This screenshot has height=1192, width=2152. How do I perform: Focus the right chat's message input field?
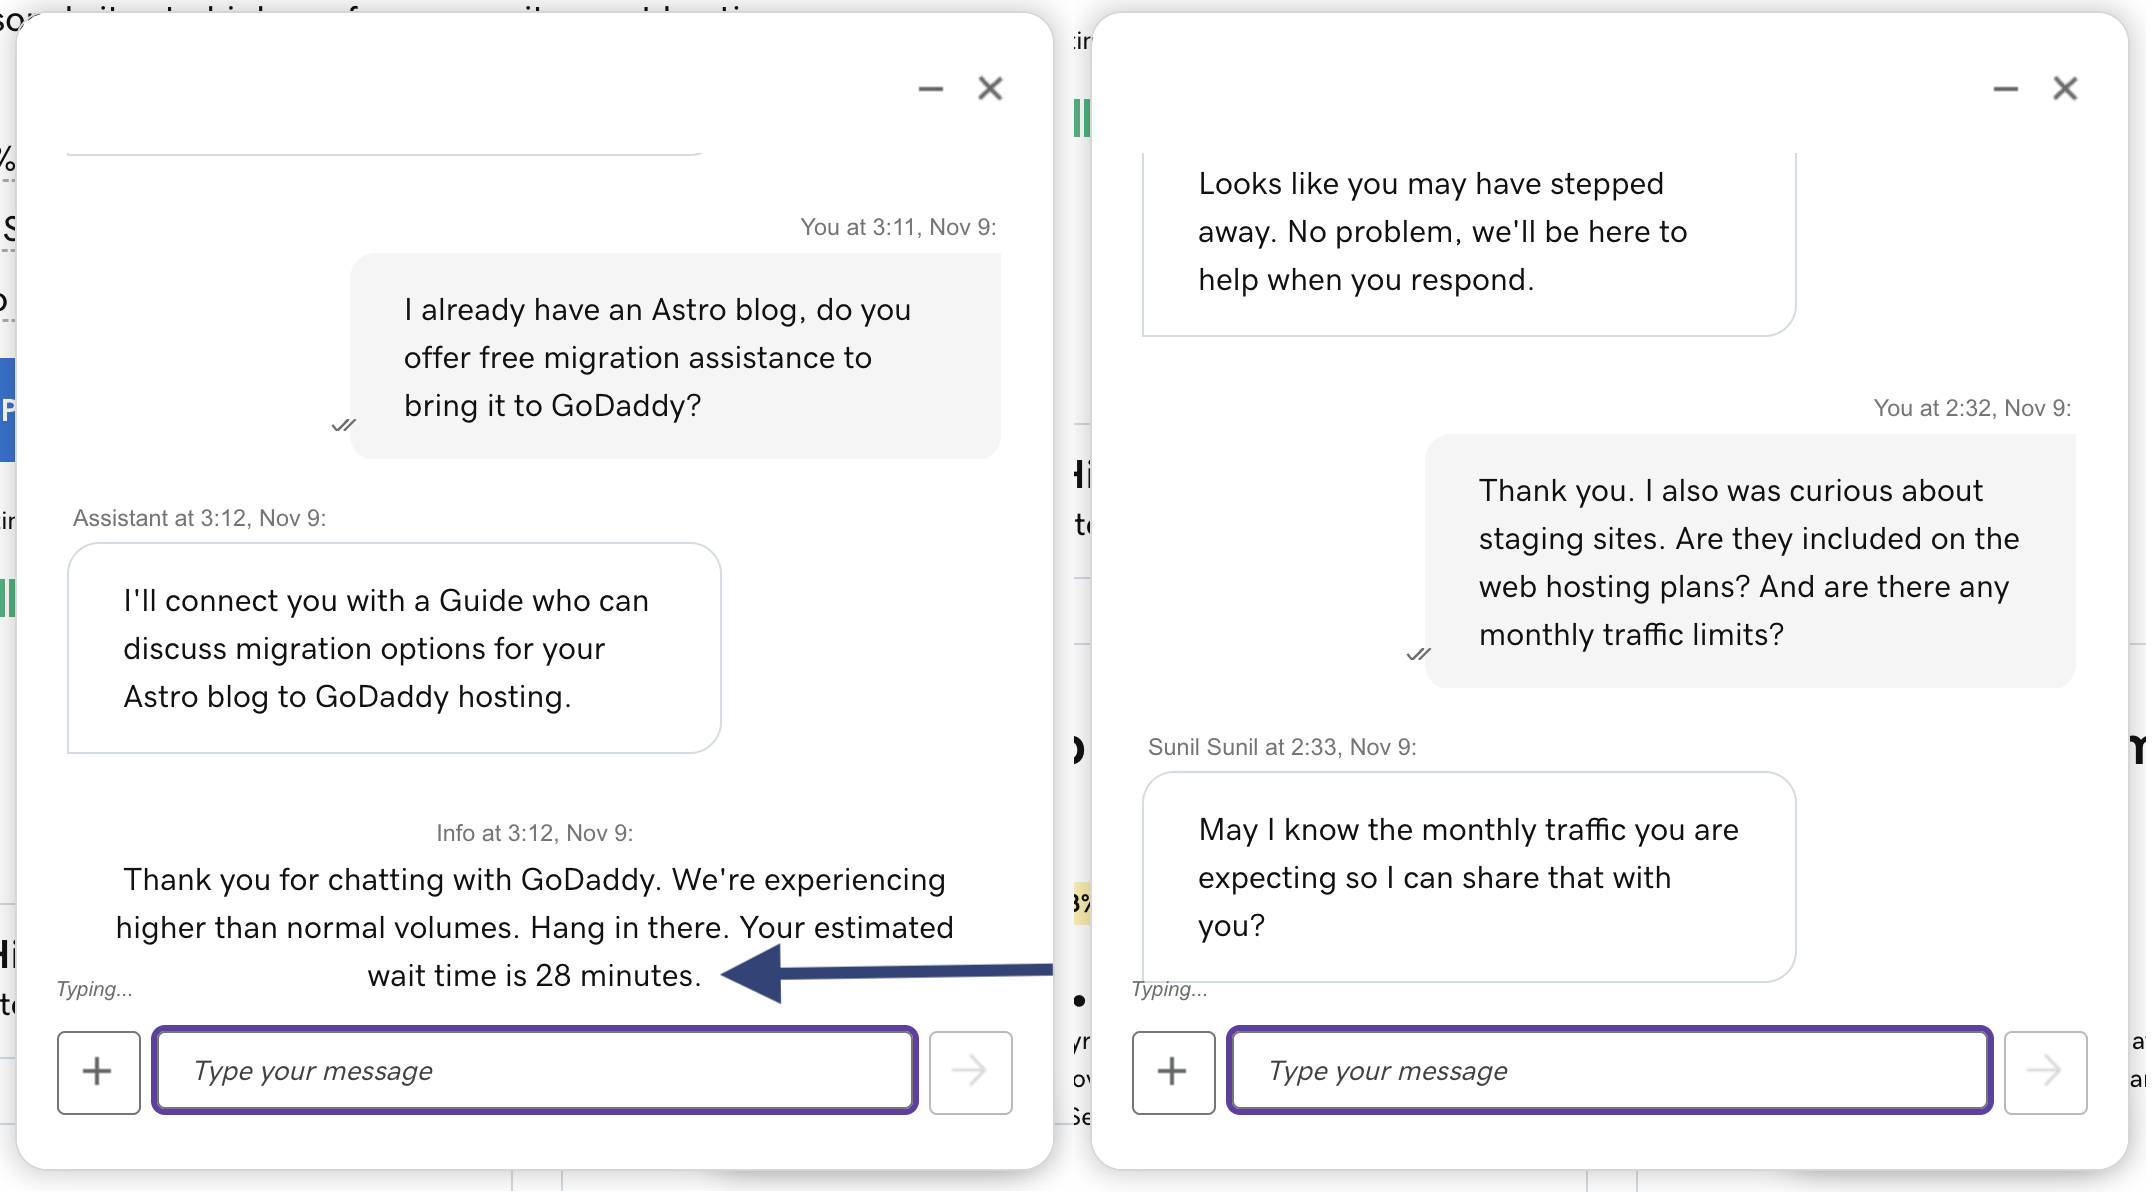(1610, 1071)
